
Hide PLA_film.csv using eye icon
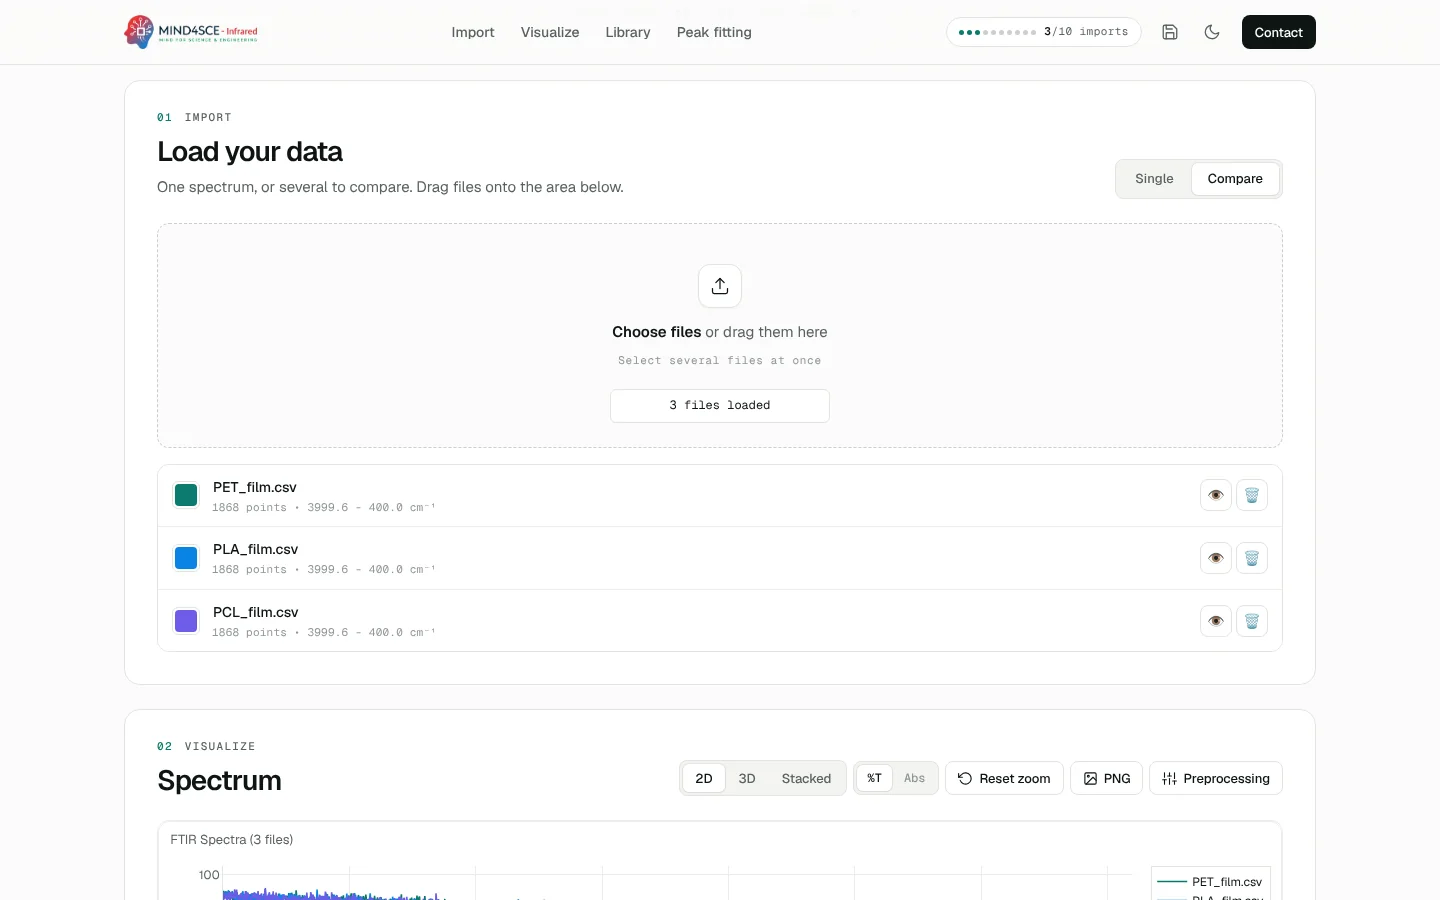coord(1216,558)
